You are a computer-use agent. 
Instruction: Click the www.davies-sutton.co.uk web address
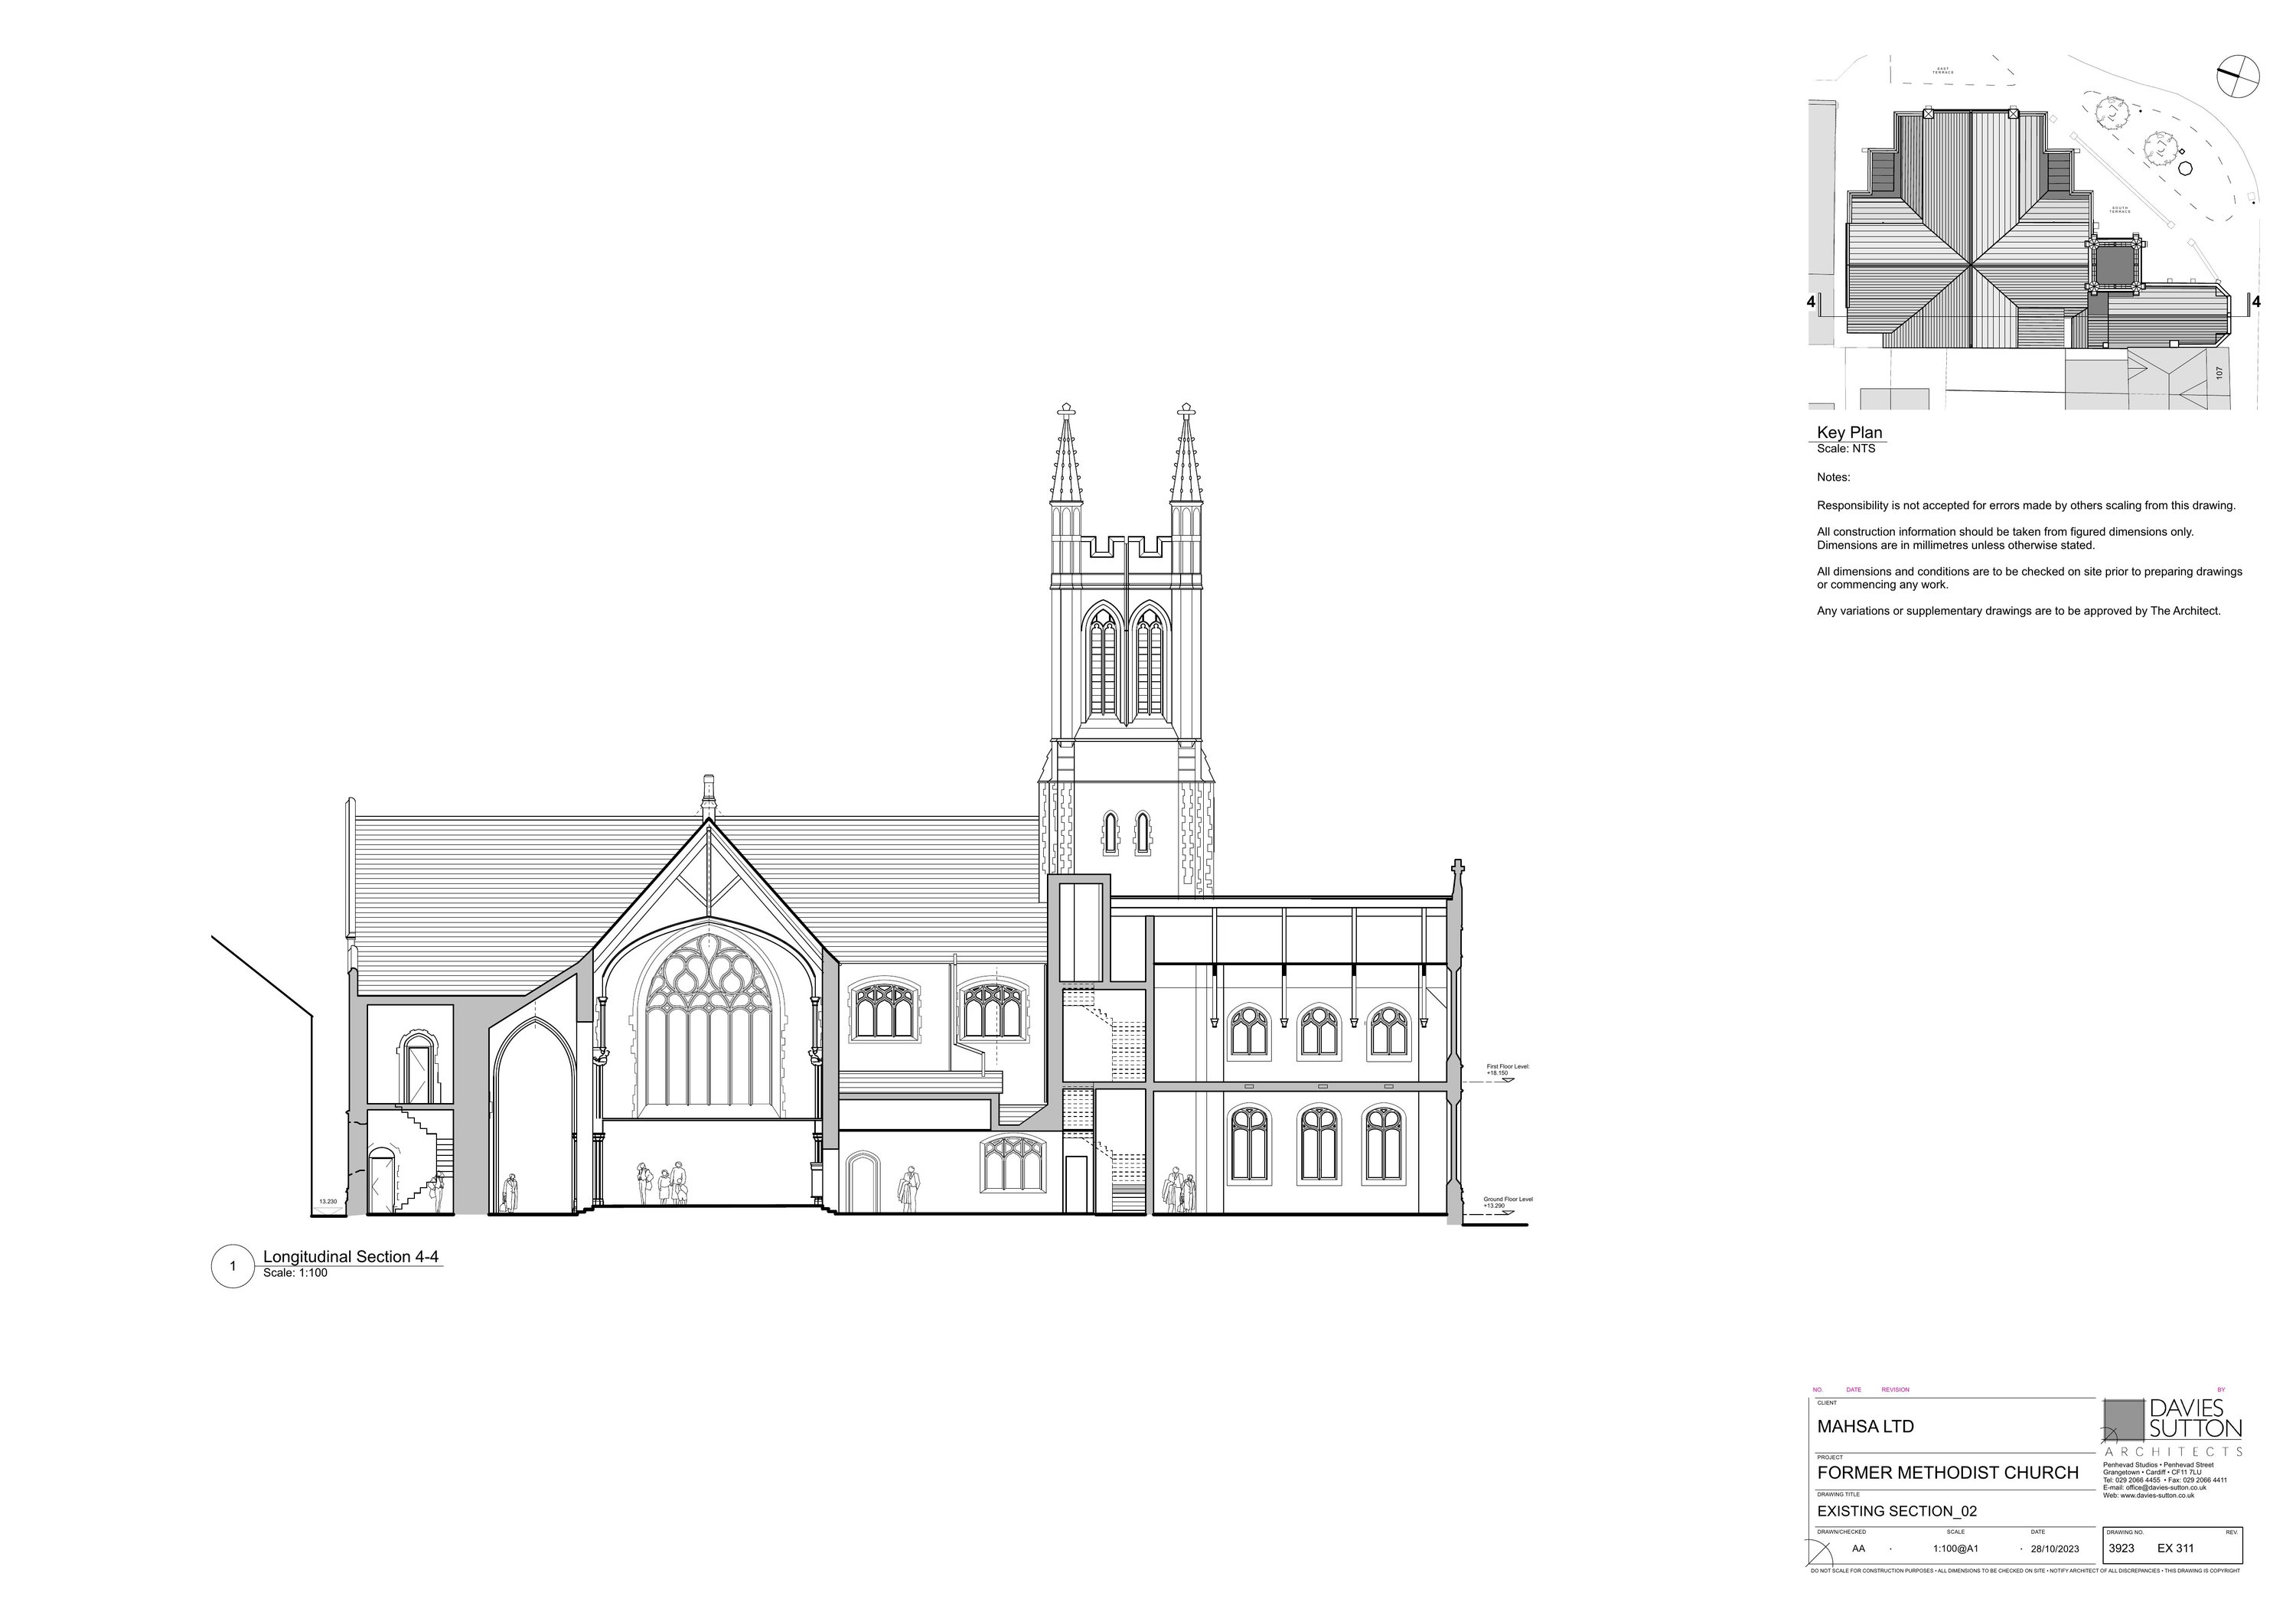pos(2157,1495)
